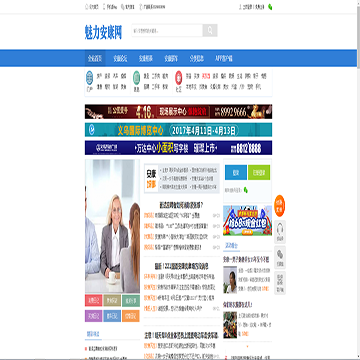
Task: Open the headline beginning with 最新！22
Action: [182, 266]
